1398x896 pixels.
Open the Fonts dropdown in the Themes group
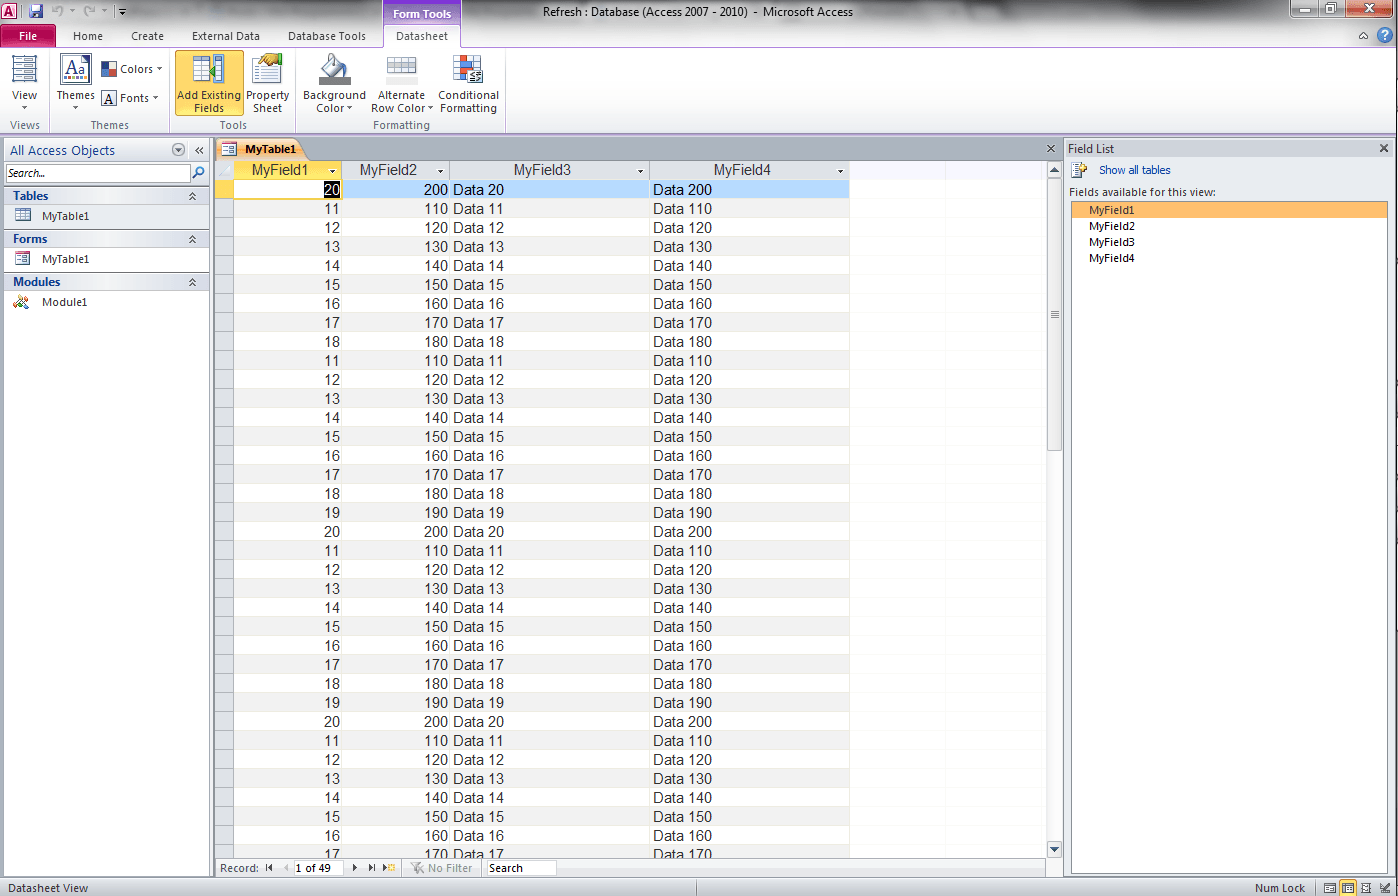131,98
